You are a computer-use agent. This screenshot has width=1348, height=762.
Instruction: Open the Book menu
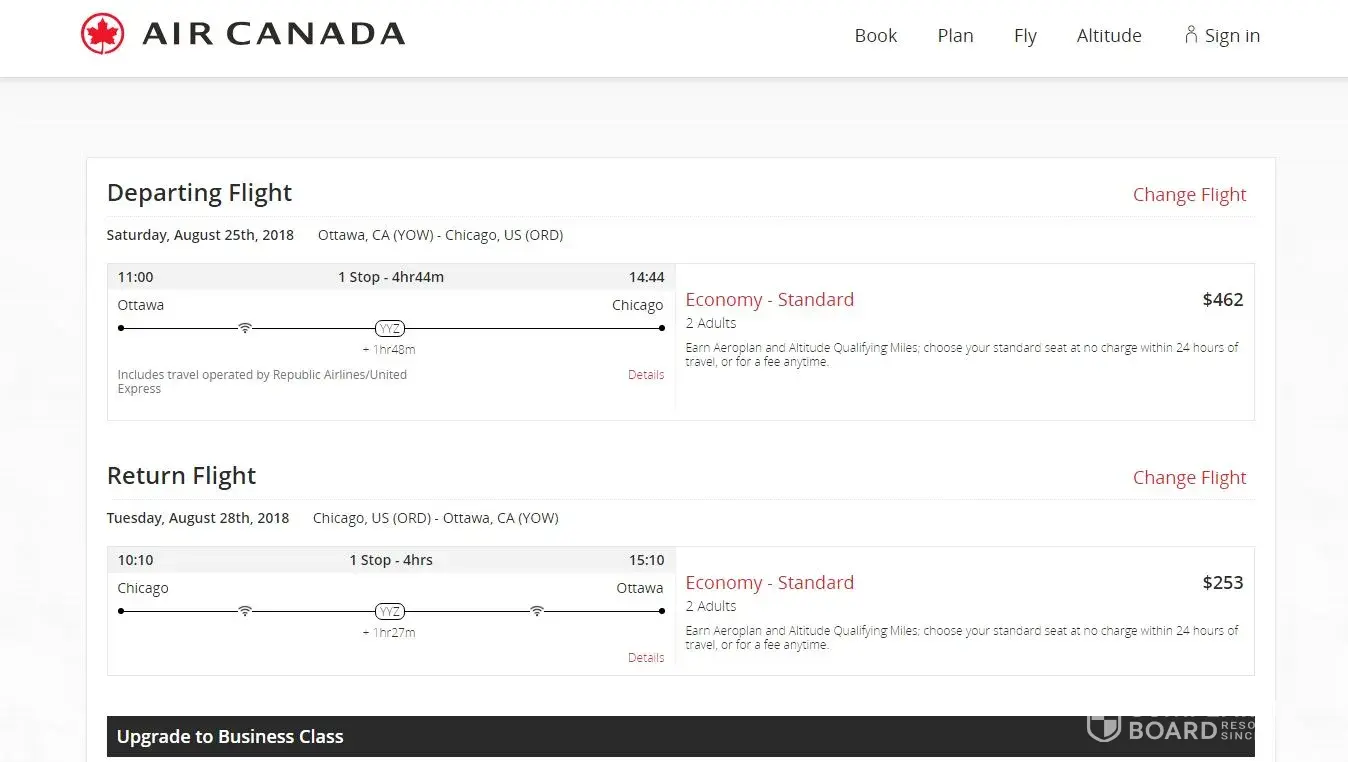click(x=875, y=36)
